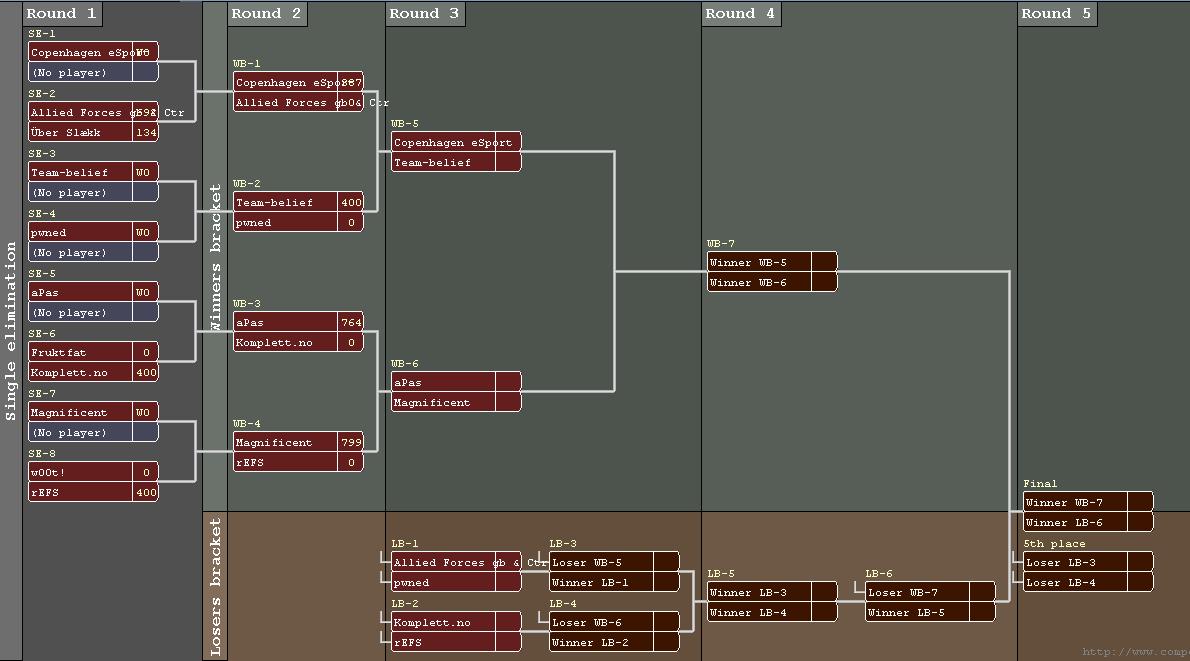This screenshot has width=1190, height=661.
Task: Select Über Slækk in match SE-2
Action: (93, 132)
